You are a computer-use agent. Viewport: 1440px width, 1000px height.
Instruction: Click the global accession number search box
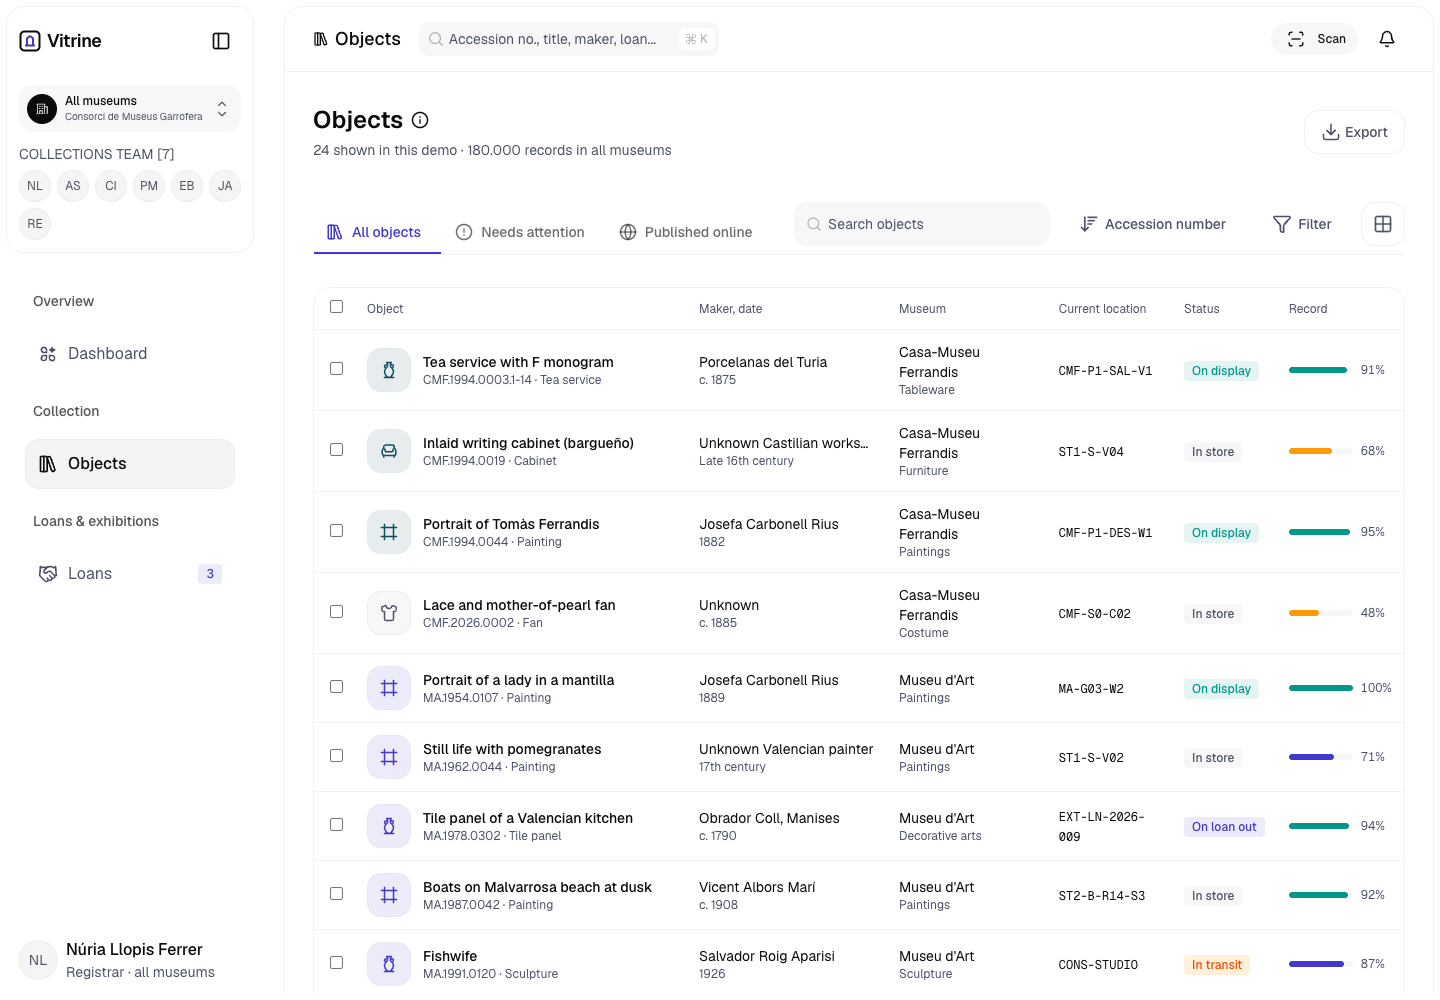click(569, 39)
